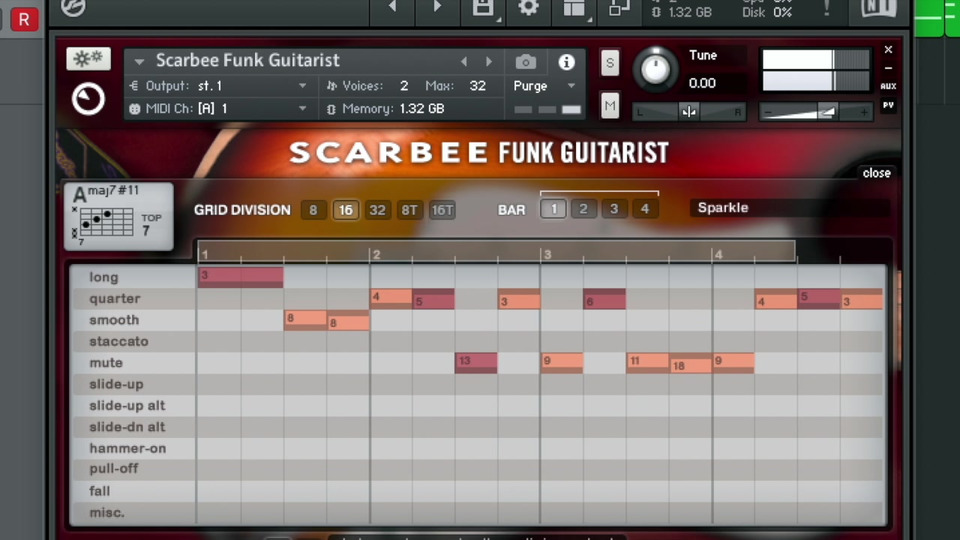The width and height of the screenshot is (960, 540).
Task: Click the mute note labeled 13
Action: click(x=476, y=362)
